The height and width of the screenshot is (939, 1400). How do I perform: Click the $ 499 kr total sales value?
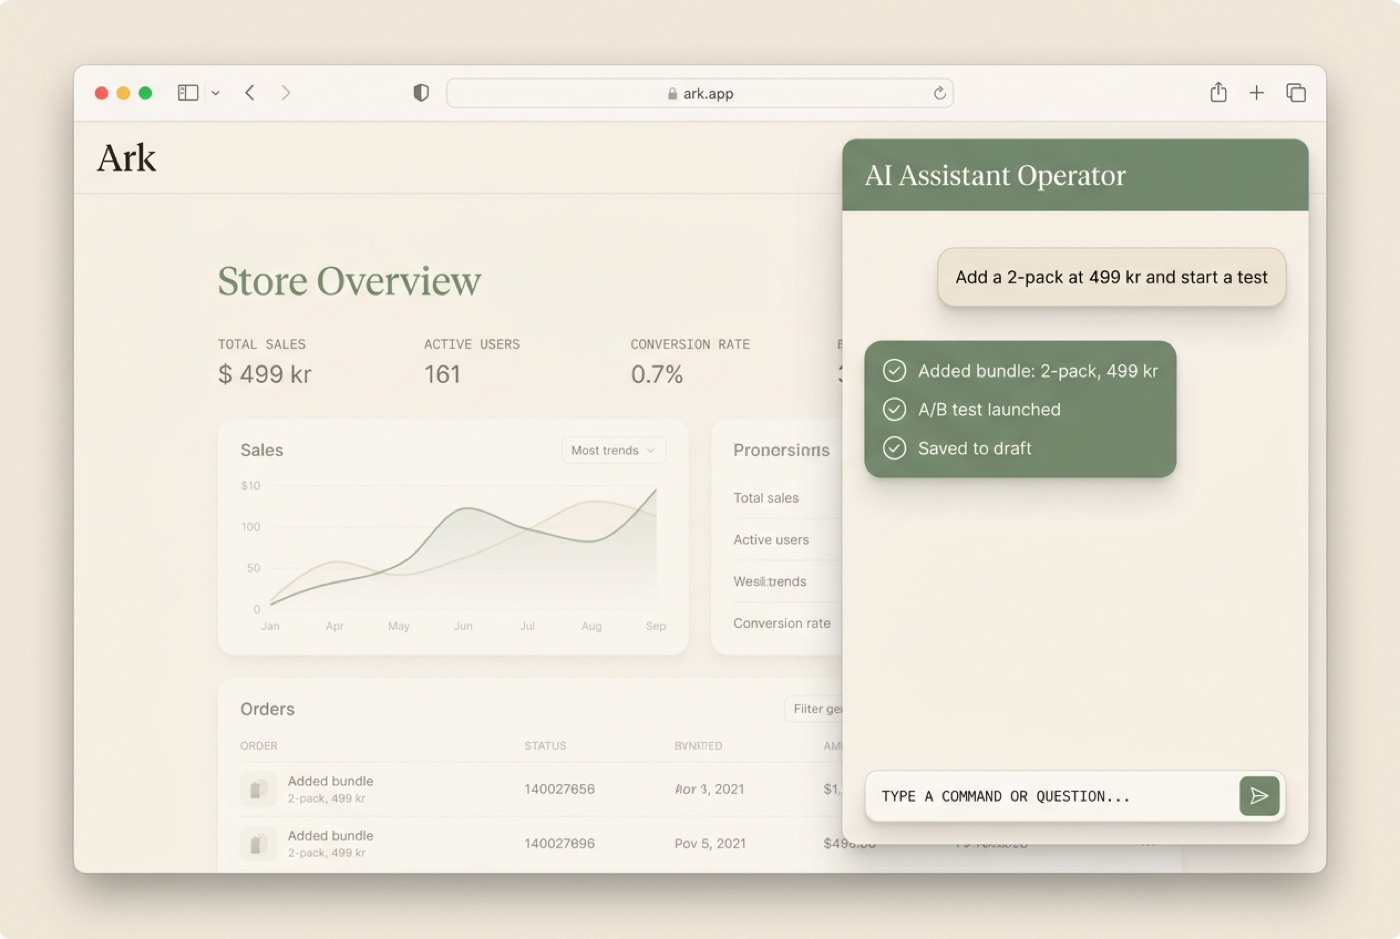click(x=265, y=374)
